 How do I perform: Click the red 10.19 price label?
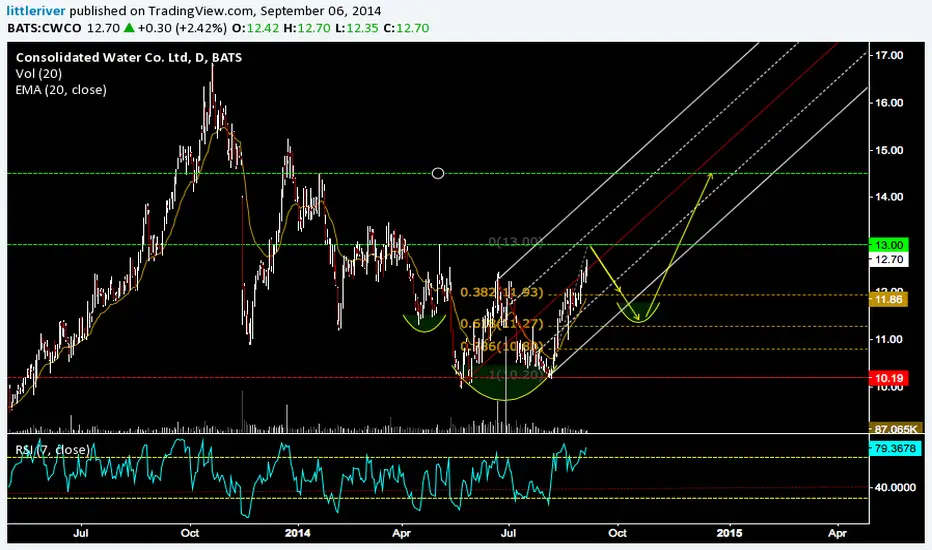point(889,378)
